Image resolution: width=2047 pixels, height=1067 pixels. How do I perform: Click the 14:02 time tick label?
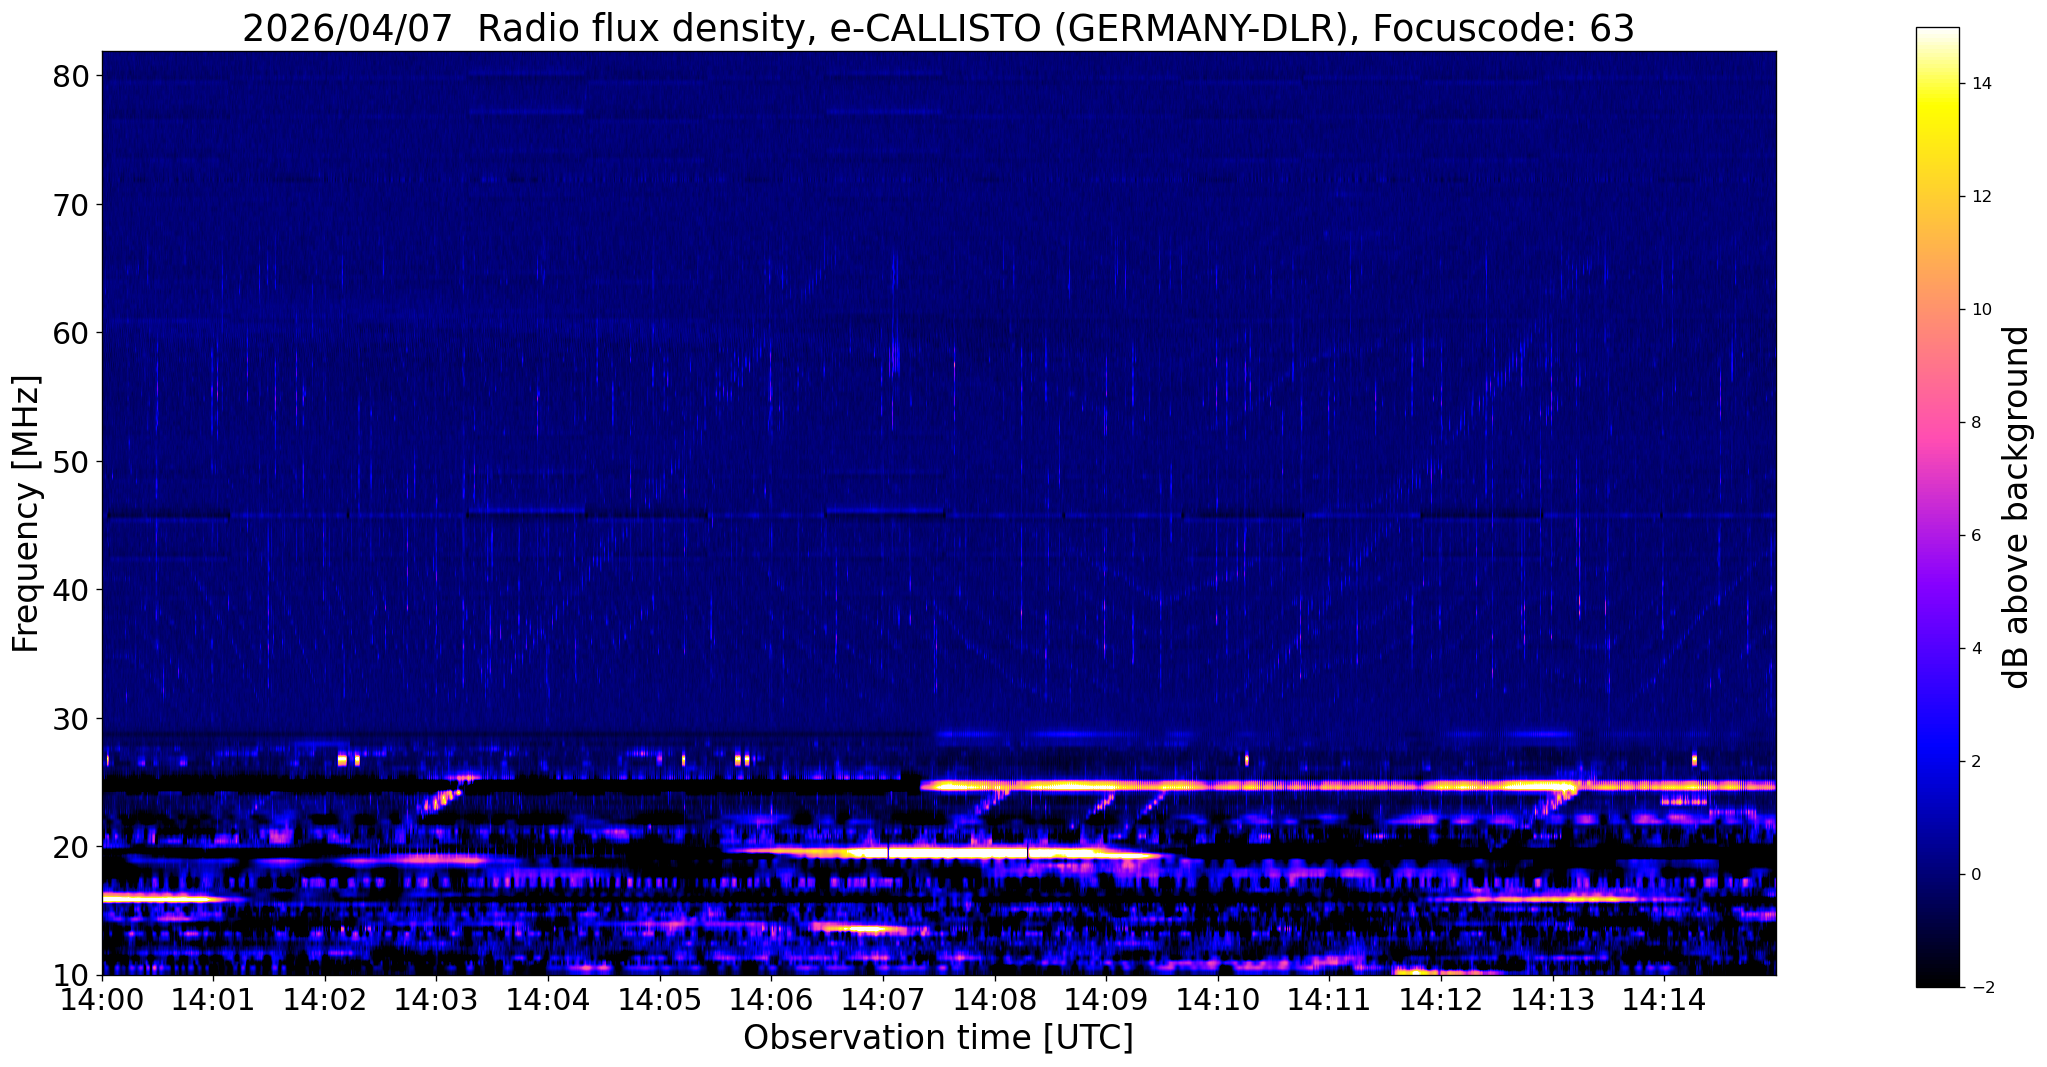(325, 998)
